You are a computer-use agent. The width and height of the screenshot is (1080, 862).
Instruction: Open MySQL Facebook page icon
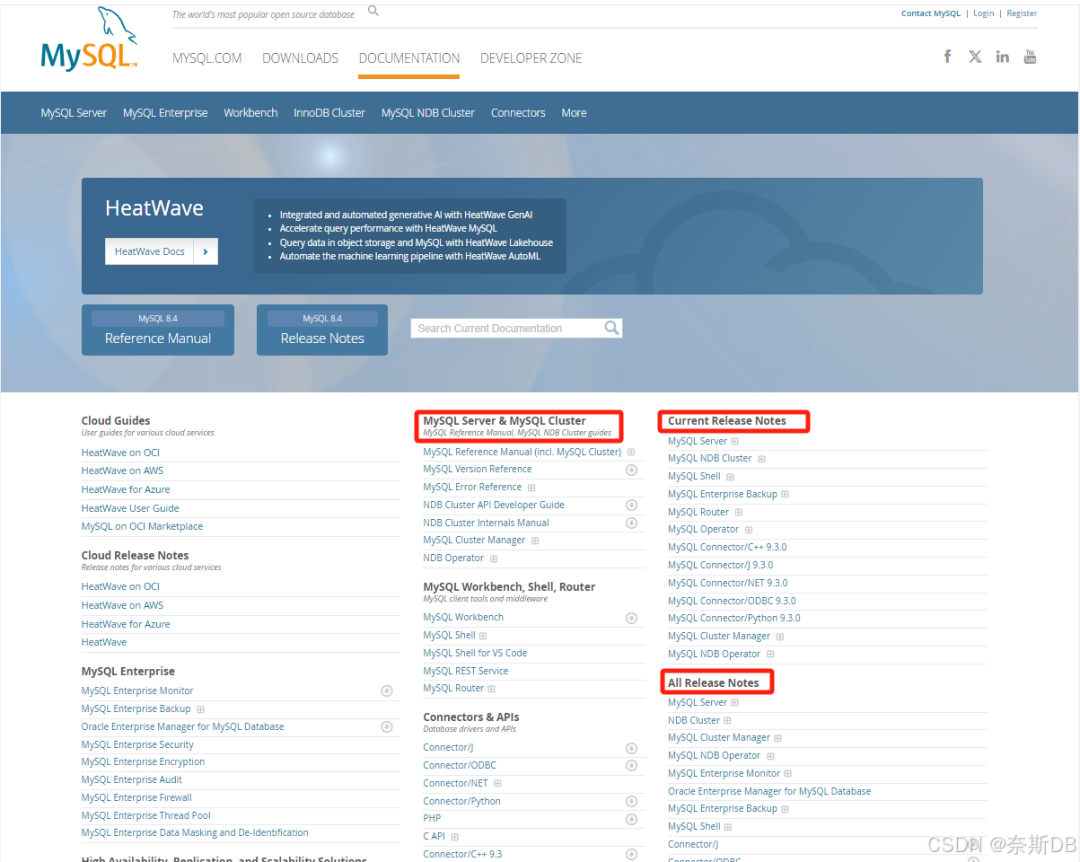[x=948, y=57]
